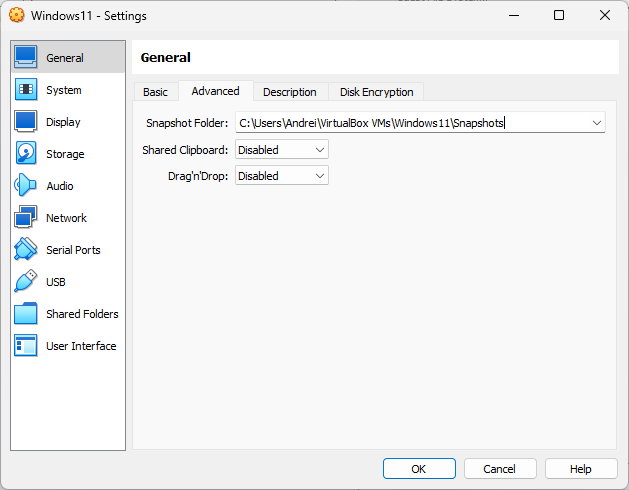Click the Cancel button
Screen dimensions: 629x490
(500, 469)
